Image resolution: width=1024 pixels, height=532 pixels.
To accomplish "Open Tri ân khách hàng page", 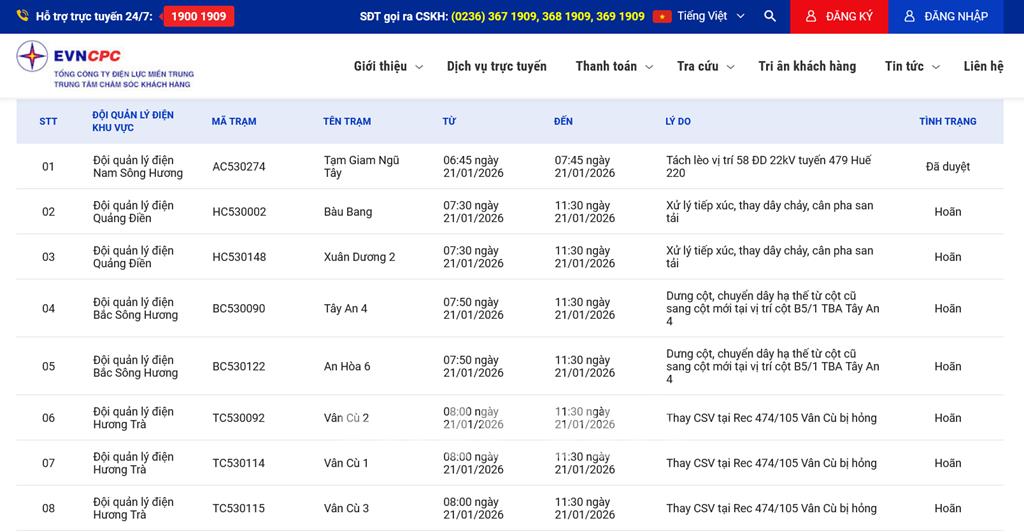I will (x=807, y=67).
